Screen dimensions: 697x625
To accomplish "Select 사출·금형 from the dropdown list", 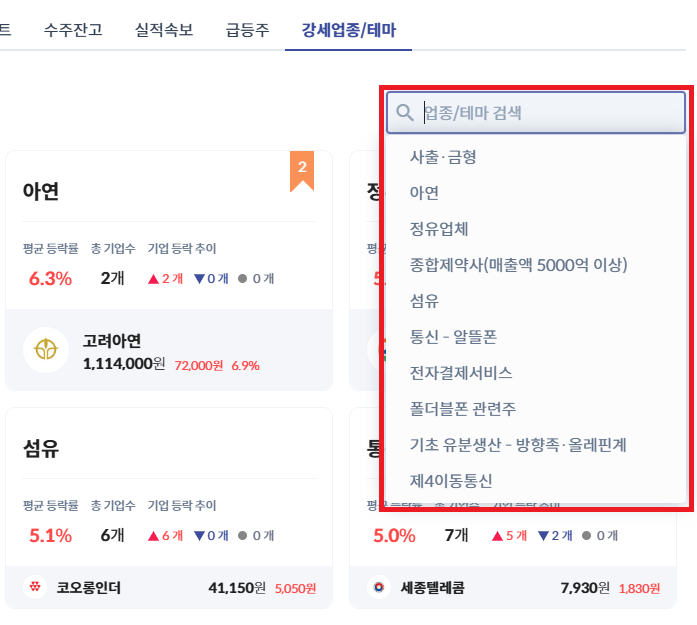I will click(443, 157).
